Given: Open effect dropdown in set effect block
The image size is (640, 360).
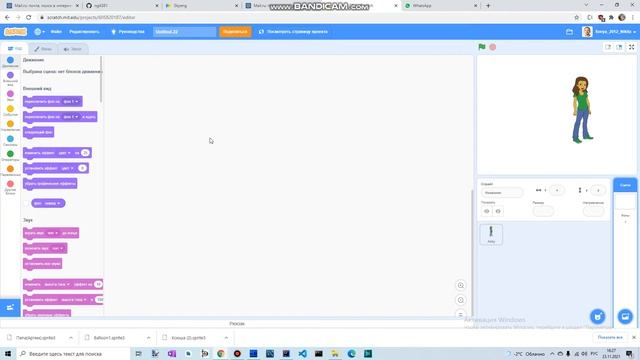Looking at the screenshot, I should click(67, 168).
